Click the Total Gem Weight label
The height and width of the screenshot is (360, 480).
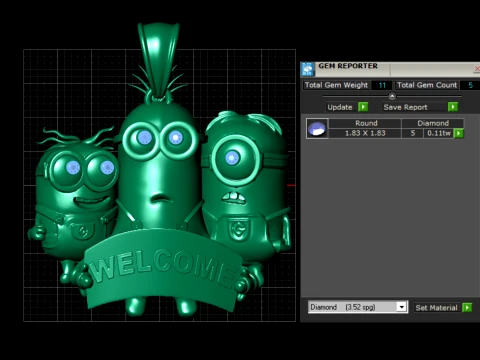(x=336, y=85)
